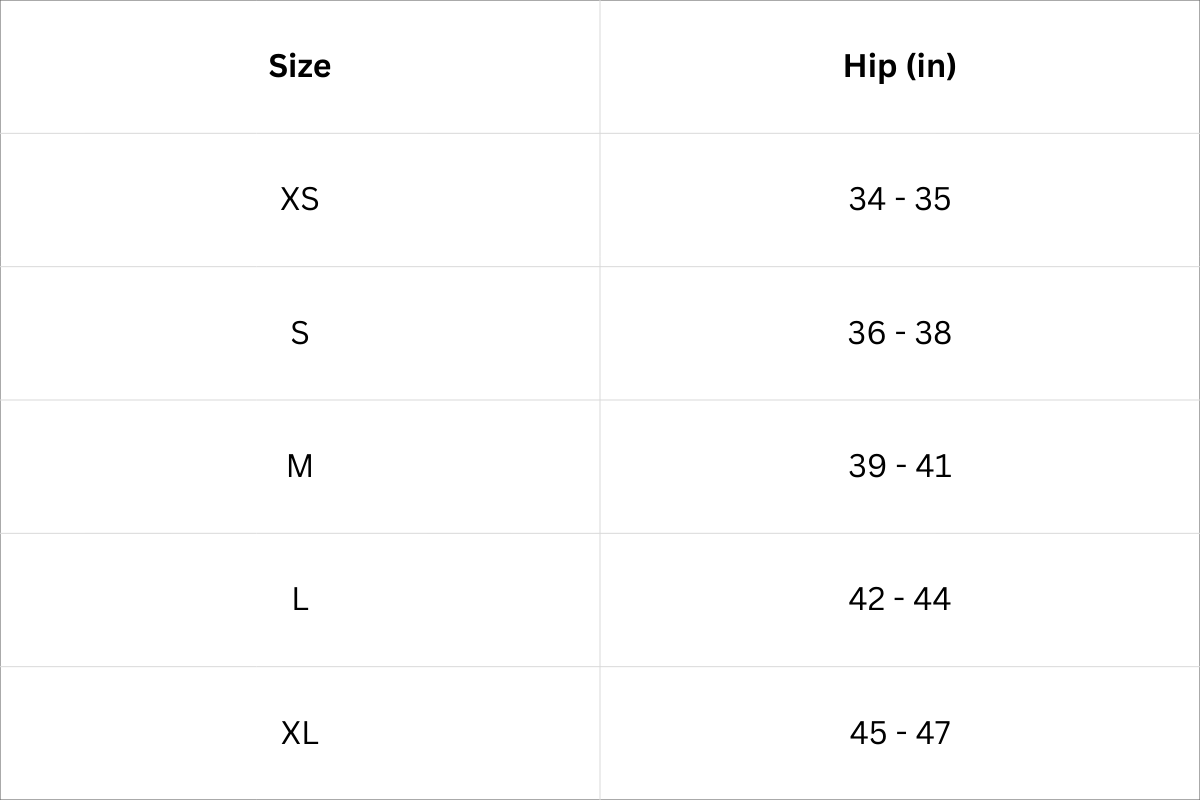Select the XS size cell
Screen dimensions: 1200x800
(299, 199)
